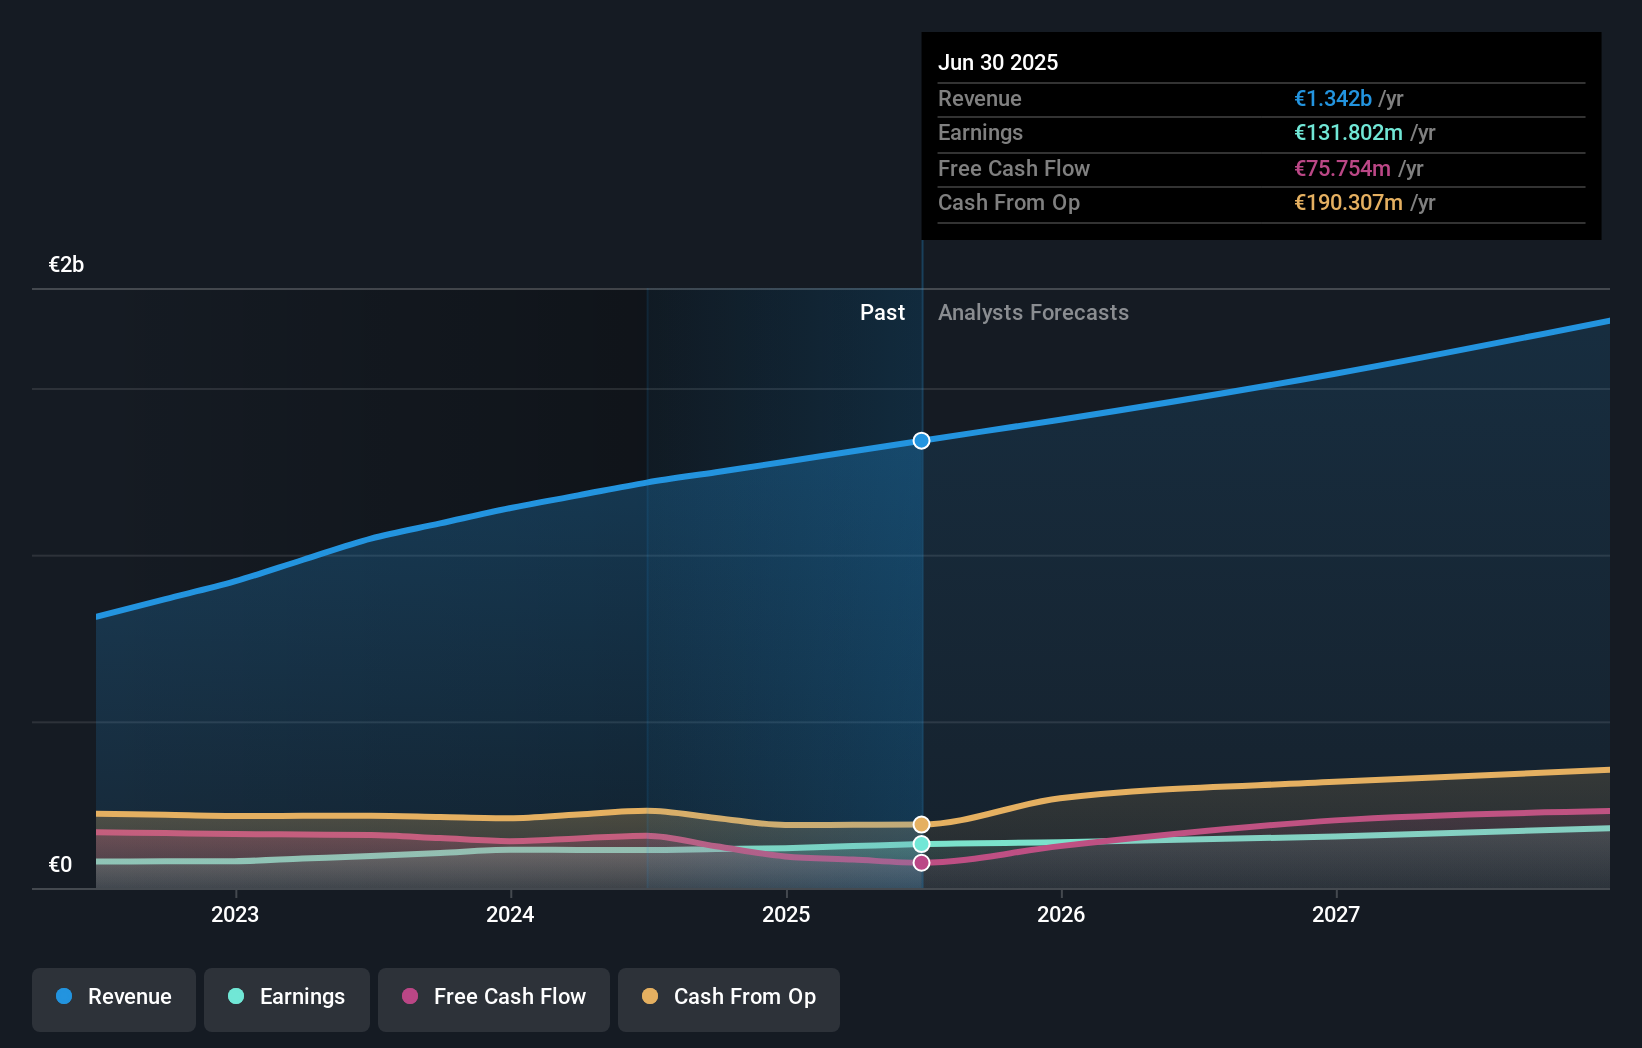Click the Earnings value link in tooltip
1642x1048 pixels.
(x=1350, y=133)
